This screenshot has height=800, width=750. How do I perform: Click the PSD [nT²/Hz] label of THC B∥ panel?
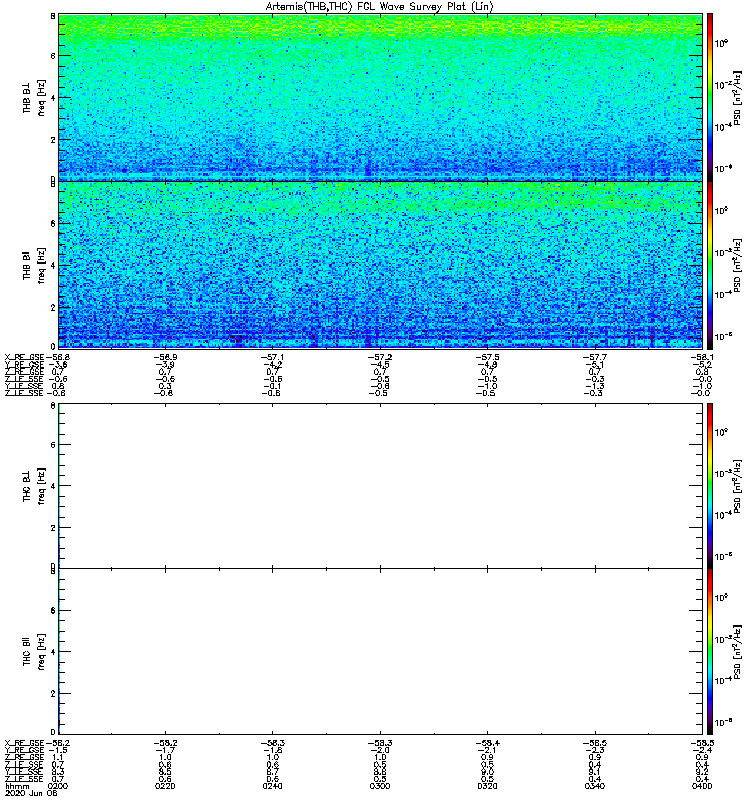point(738,652)
